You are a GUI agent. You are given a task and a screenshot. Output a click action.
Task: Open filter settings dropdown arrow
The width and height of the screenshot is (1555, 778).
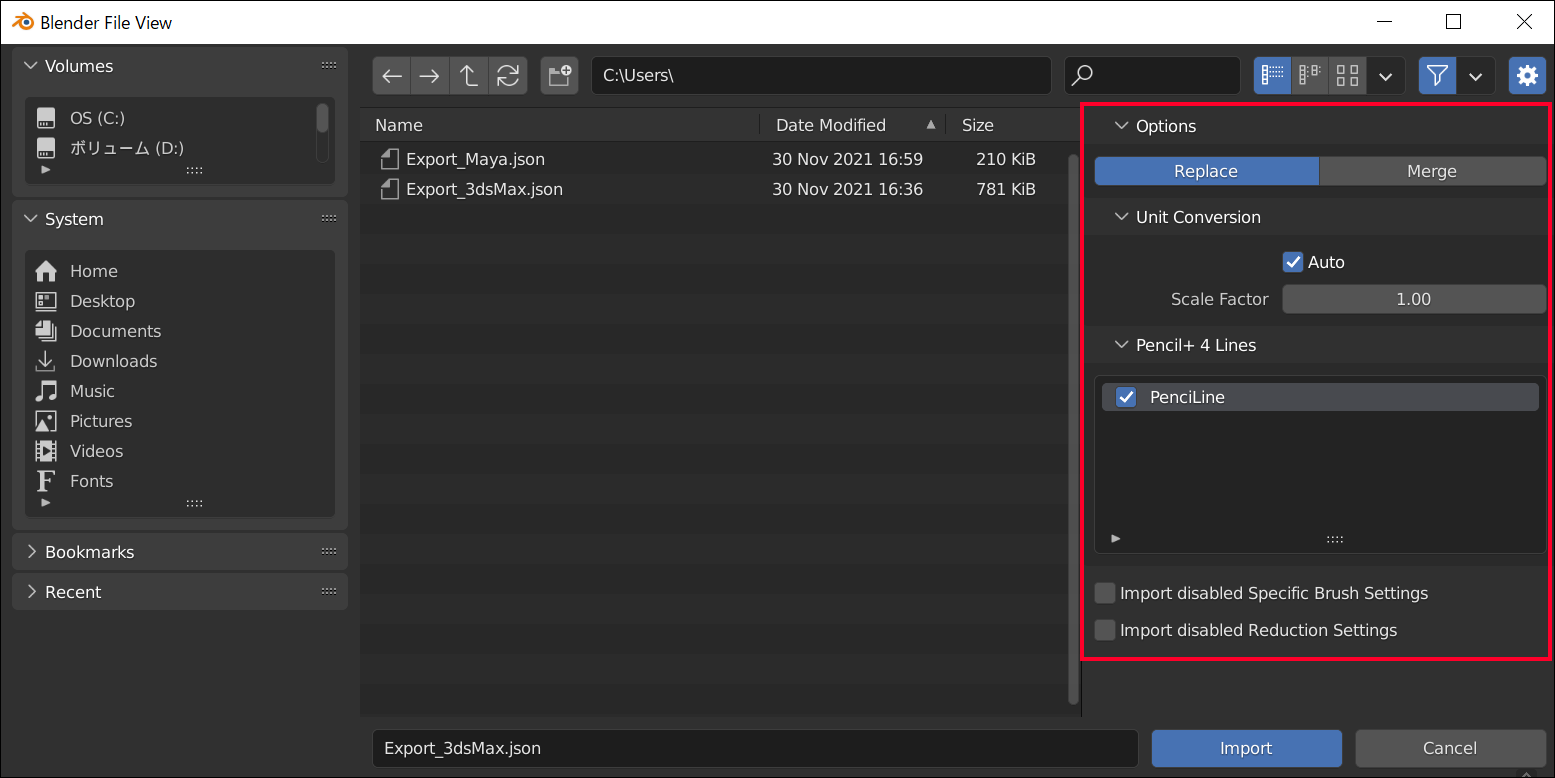(1476, 76)
